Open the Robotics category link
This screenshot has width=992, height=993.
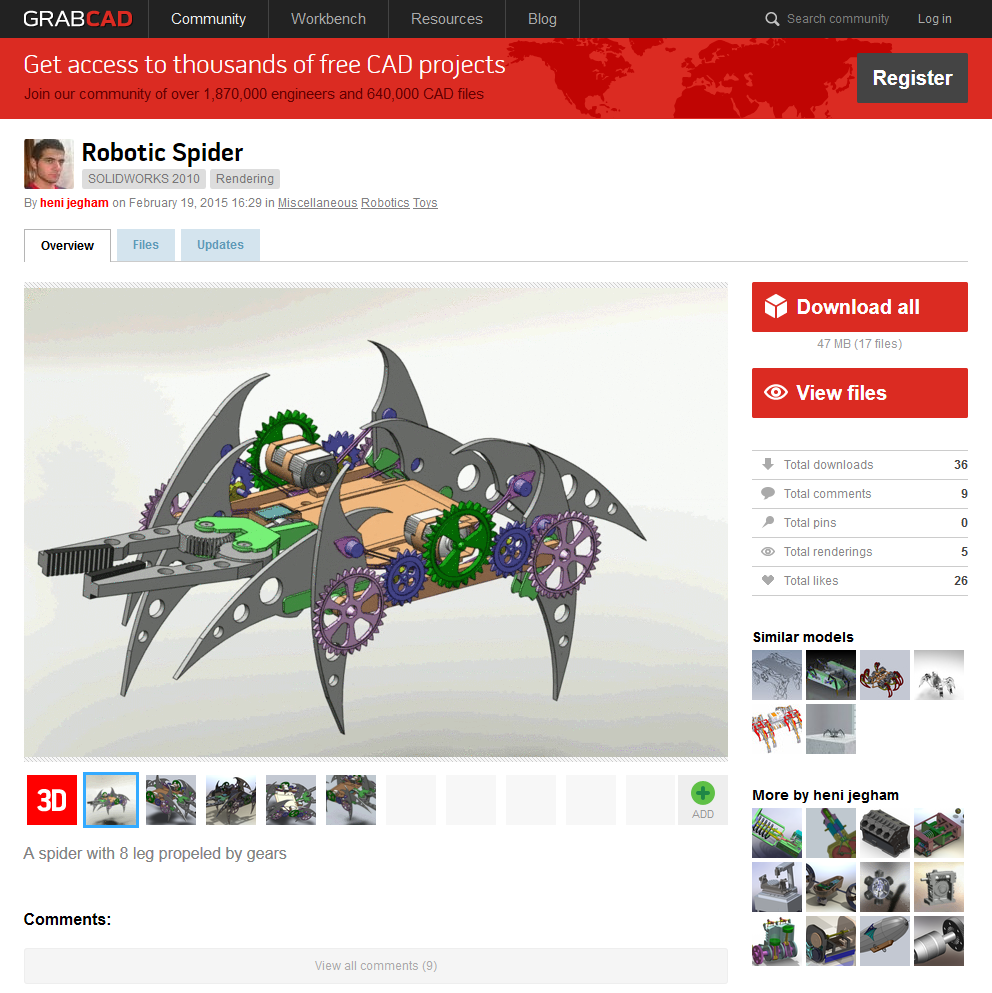(385, 203)
